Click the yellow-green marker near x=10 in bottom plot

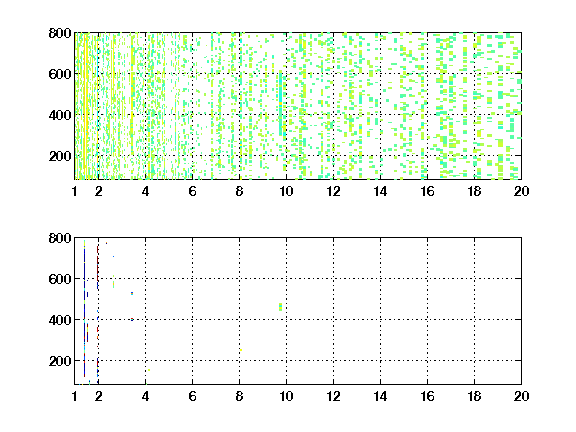pyautogui.click(x=281, y=307)
